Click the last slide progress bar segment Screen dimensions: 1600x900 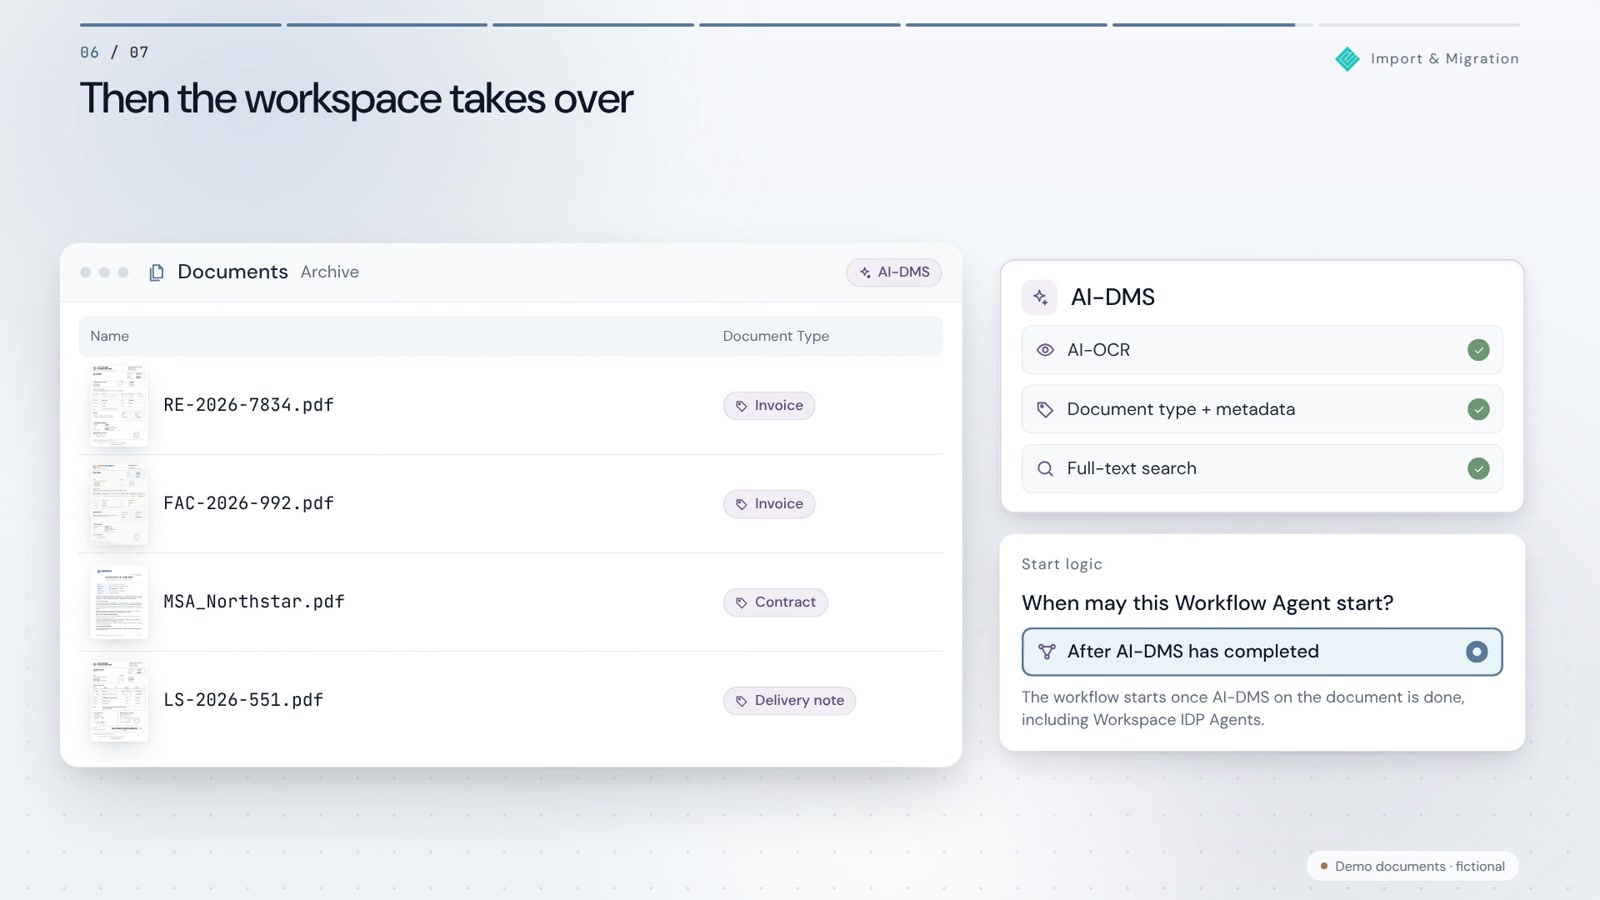(x=1418, y=24)
